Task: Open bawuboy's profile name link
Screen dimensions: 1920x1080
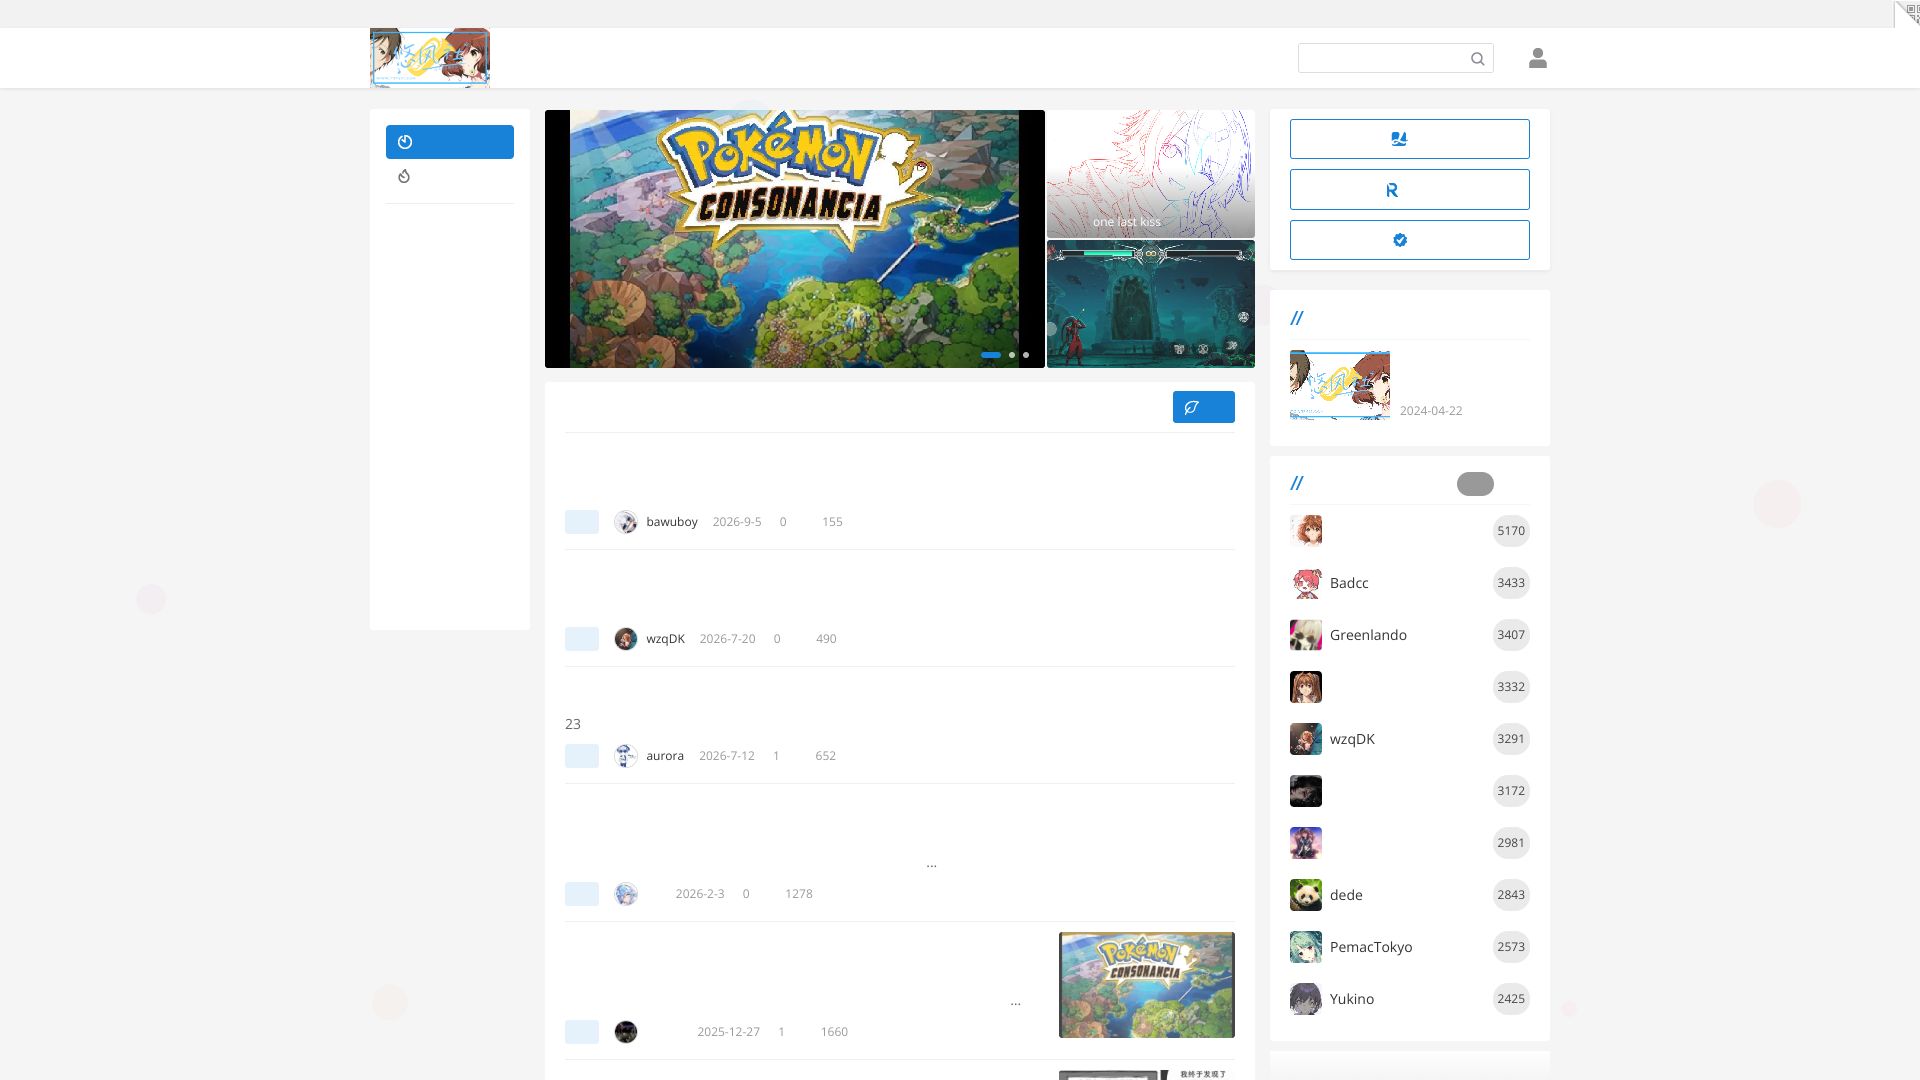Action: click(x=672, y=522)
